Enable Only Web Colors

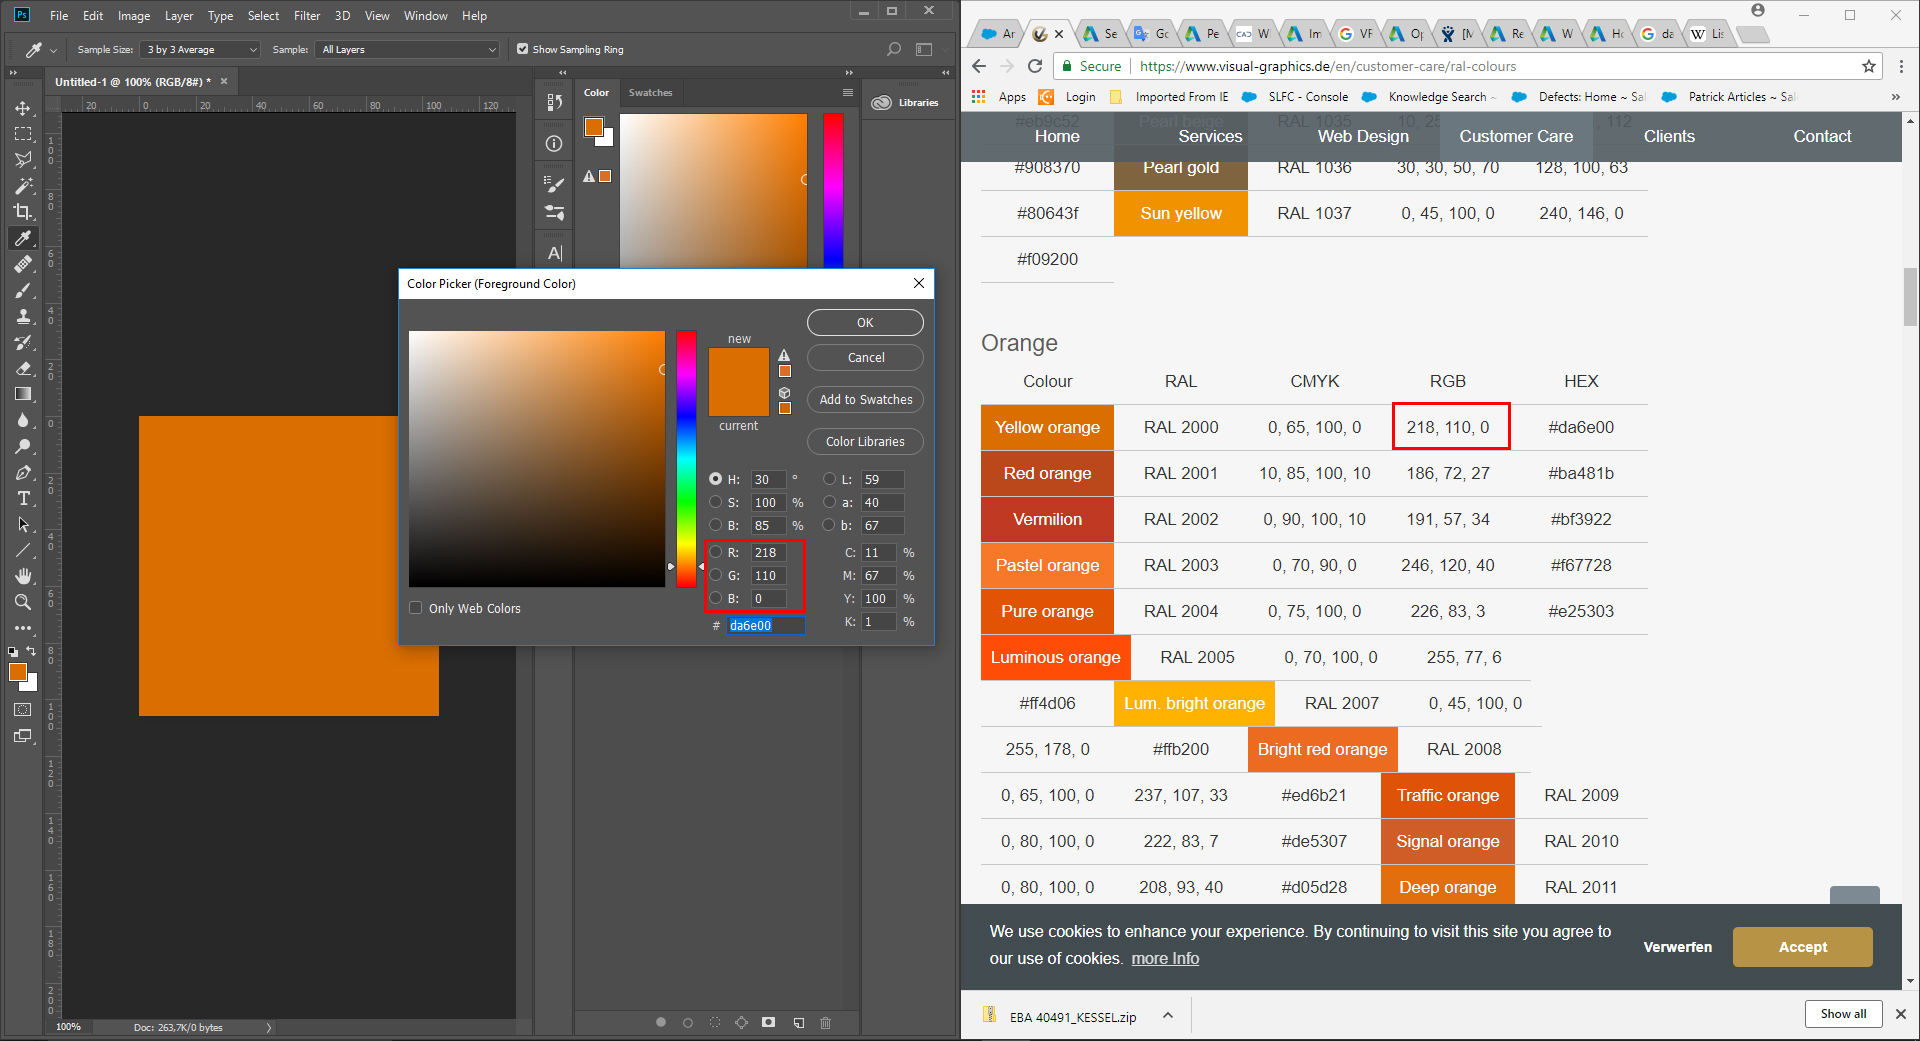point(415,608)
